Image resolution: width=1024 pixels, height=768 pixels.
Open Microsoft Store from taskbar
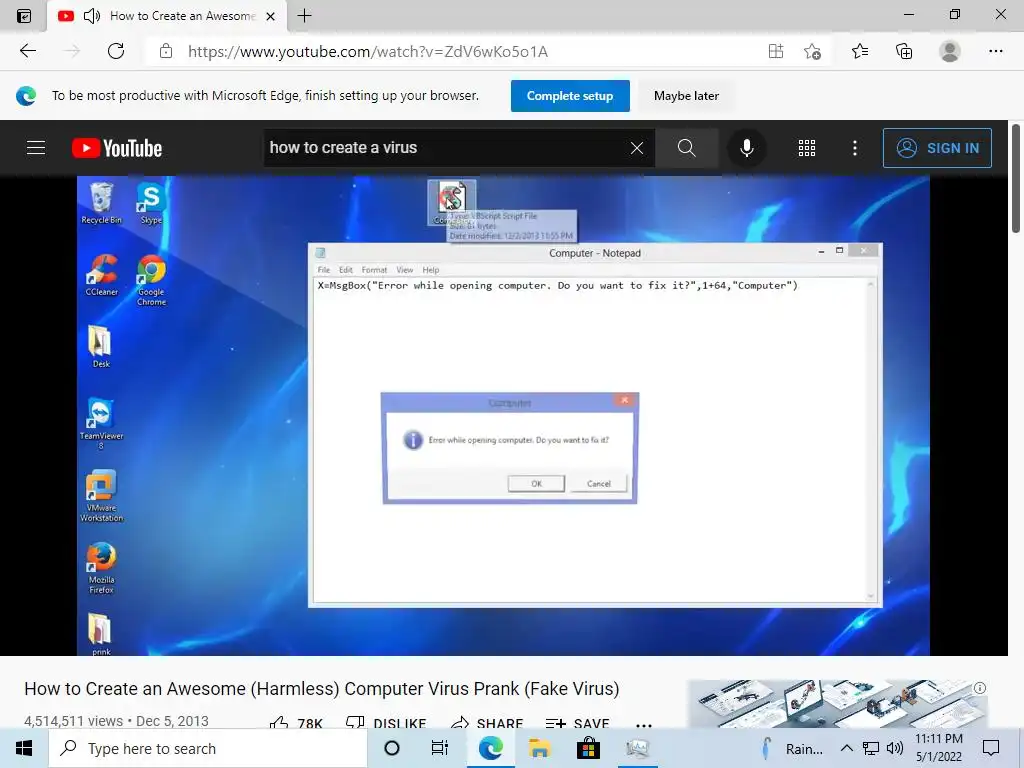(588, 748)
